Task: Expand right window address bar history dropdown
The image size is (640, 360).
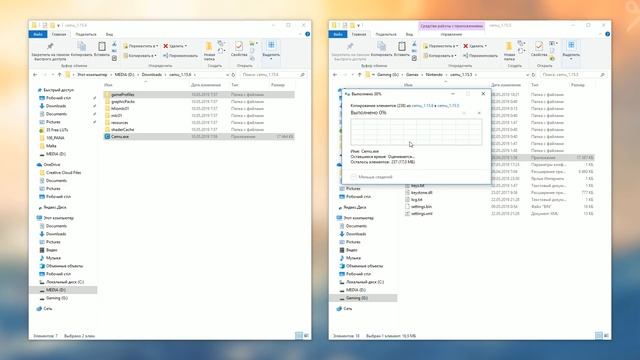Action: pos(527,75)
